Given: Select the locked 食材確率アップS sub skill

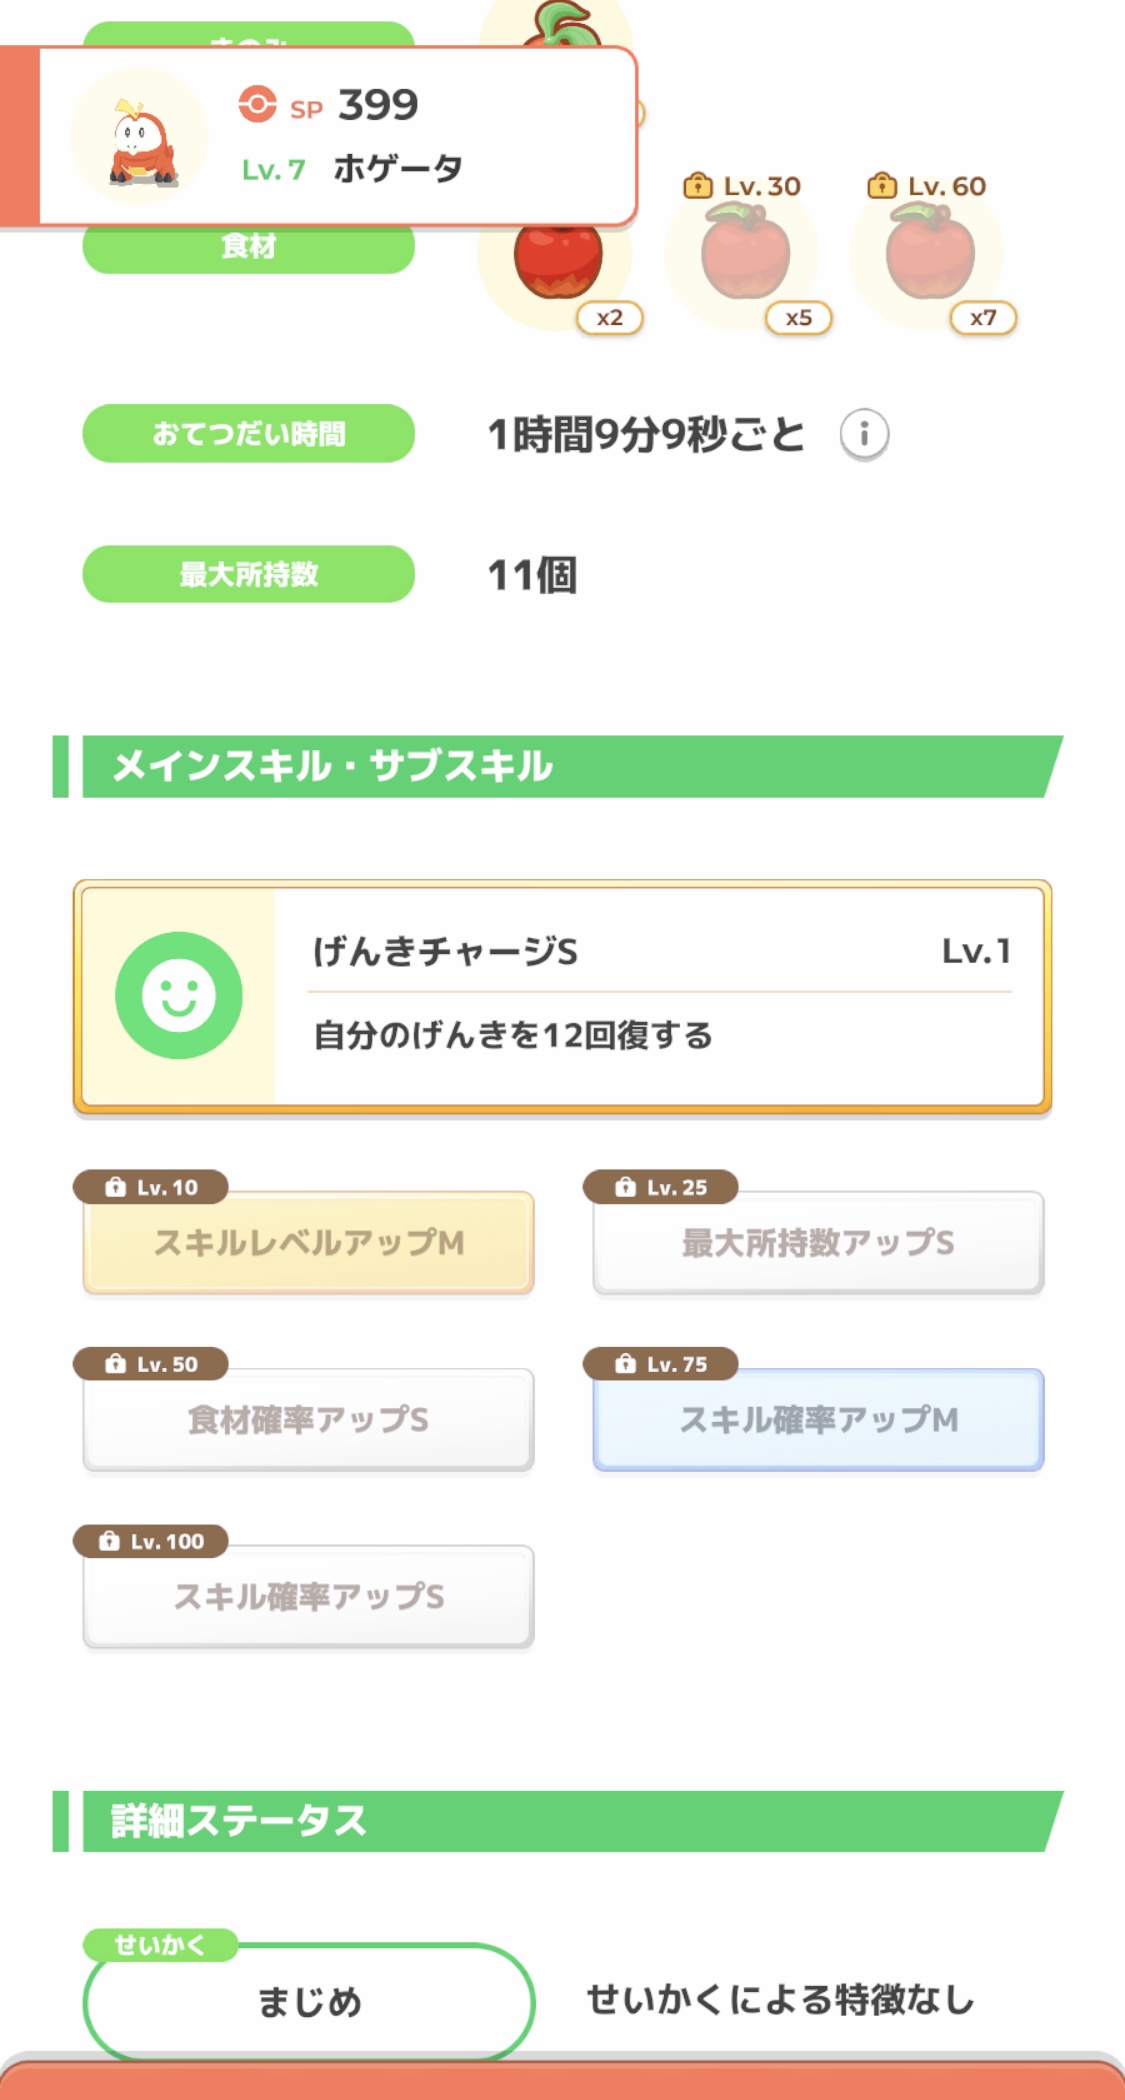Looking at the screenshot, I should pos(308,1420).
